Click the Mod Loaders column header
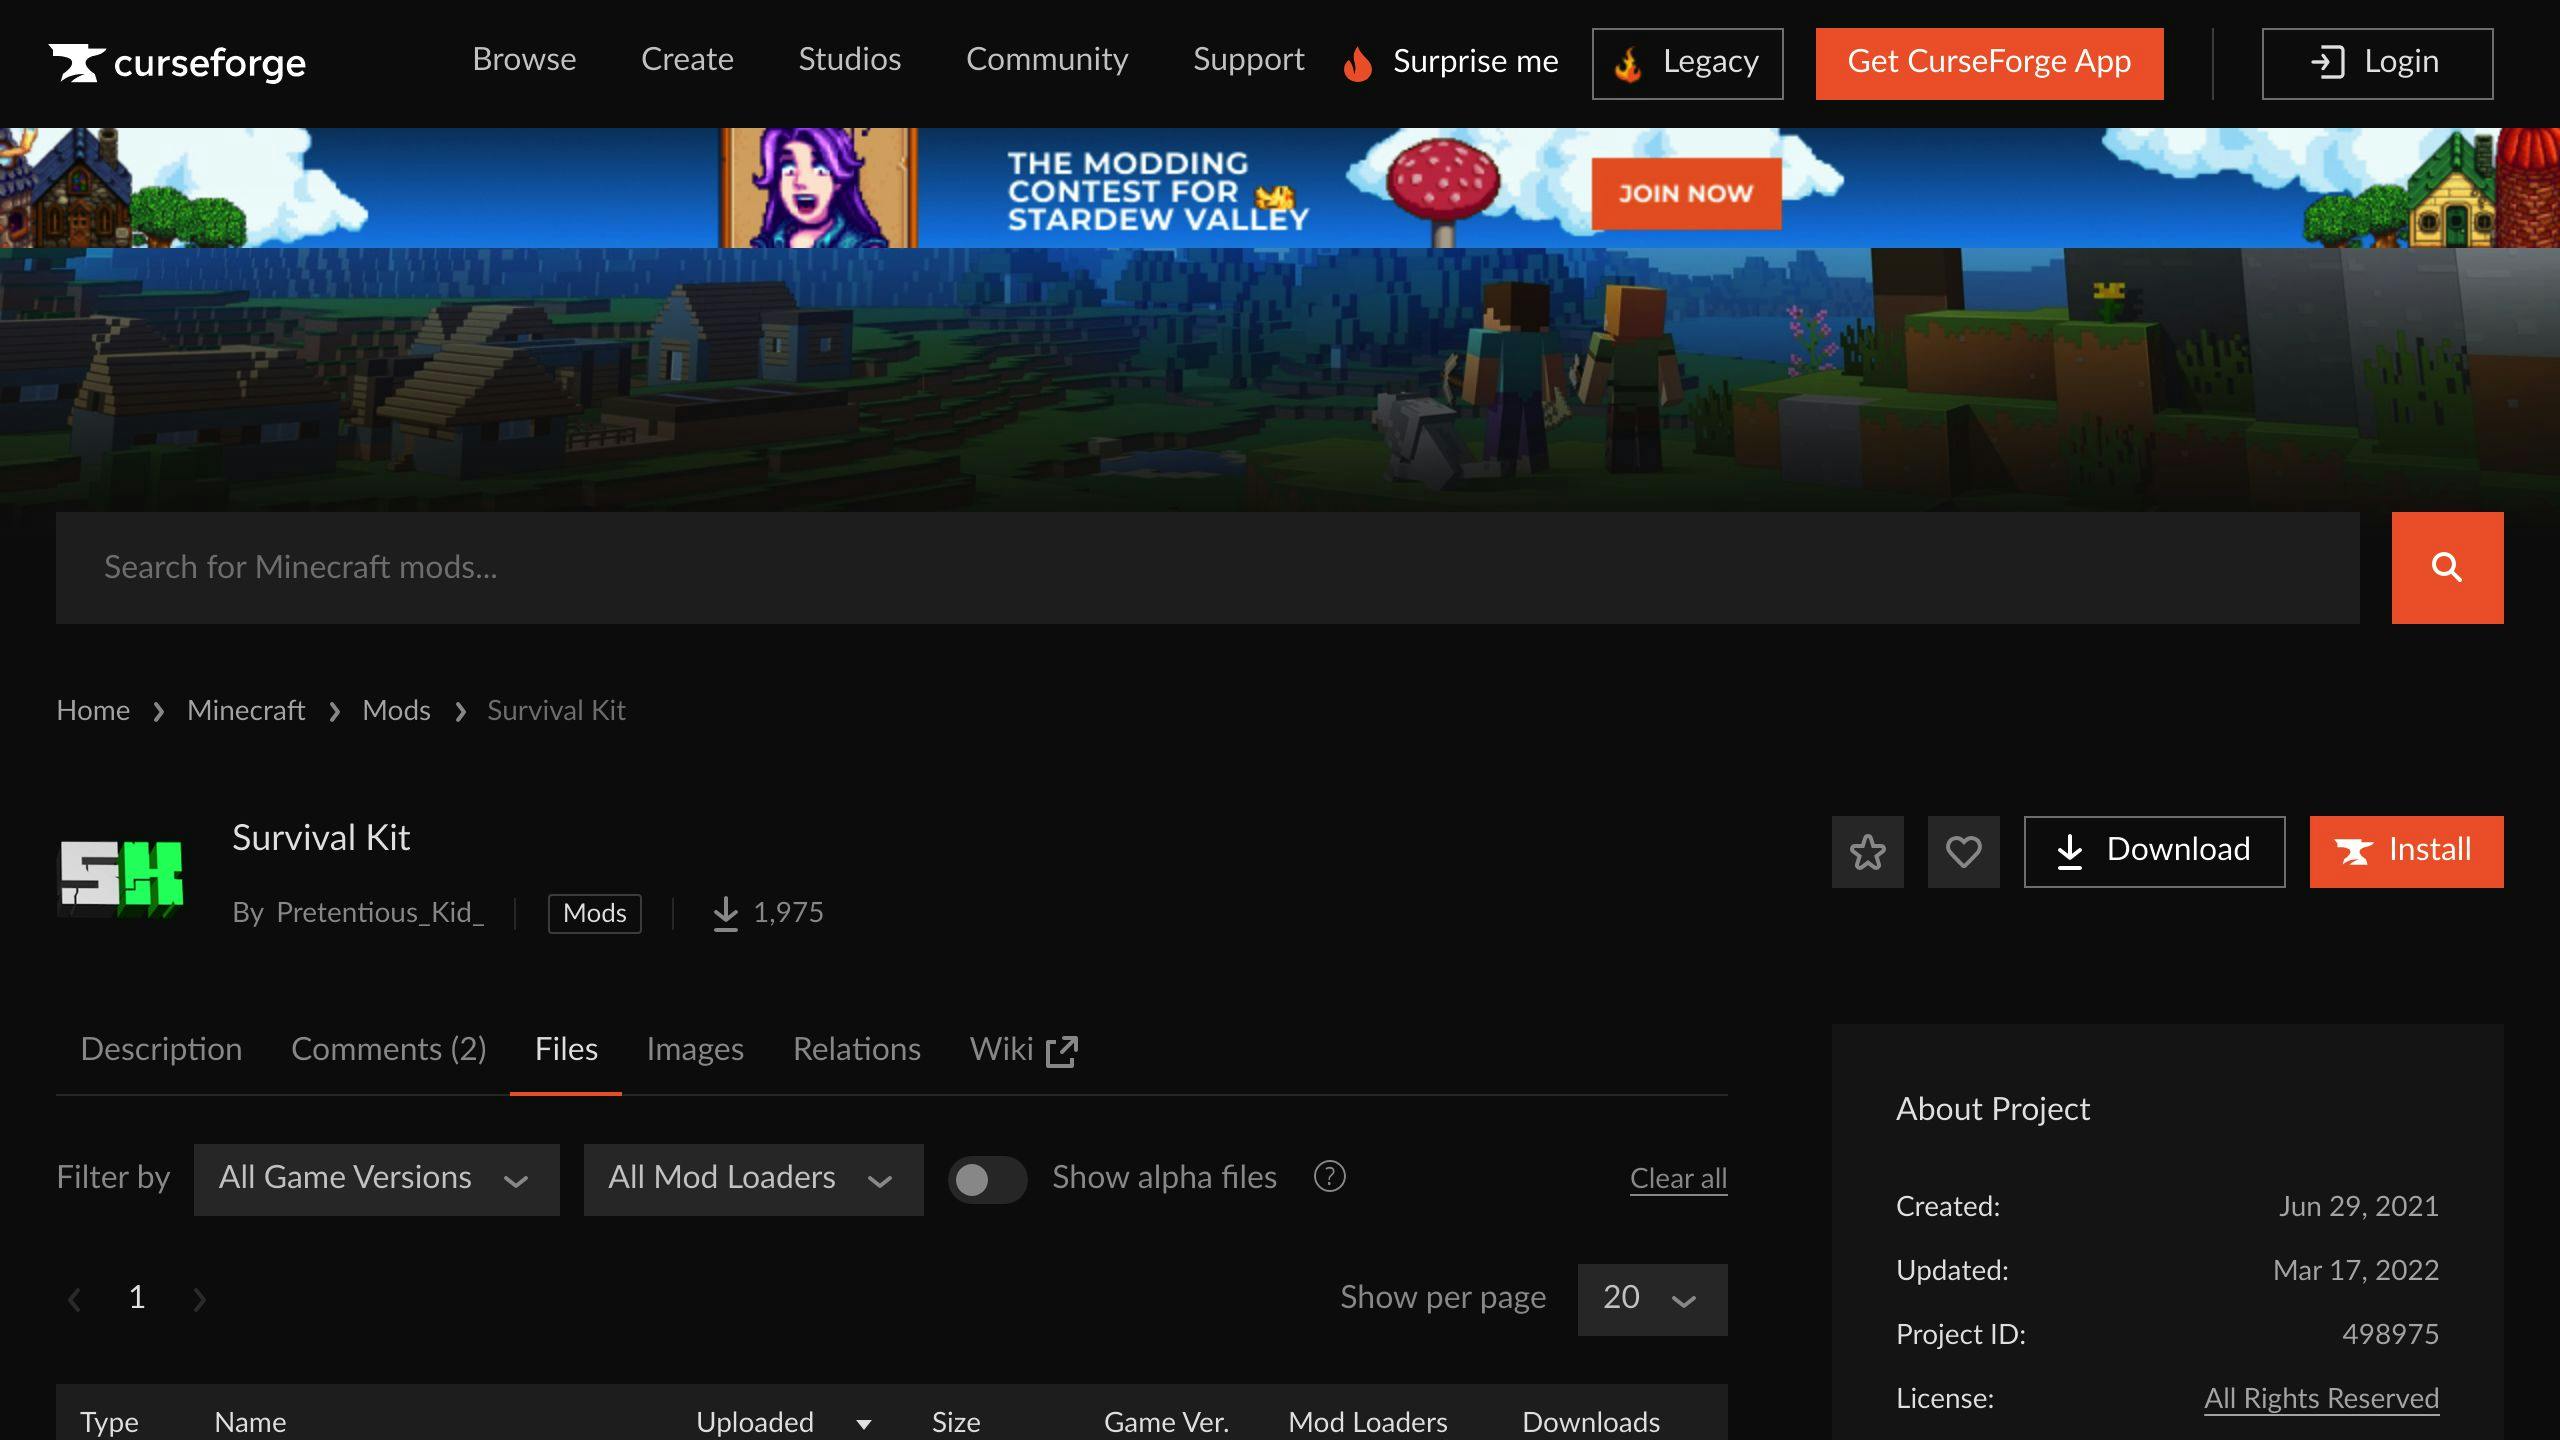The height and width of the screenshot is (1440, 2560). tap(1367, 1423)
